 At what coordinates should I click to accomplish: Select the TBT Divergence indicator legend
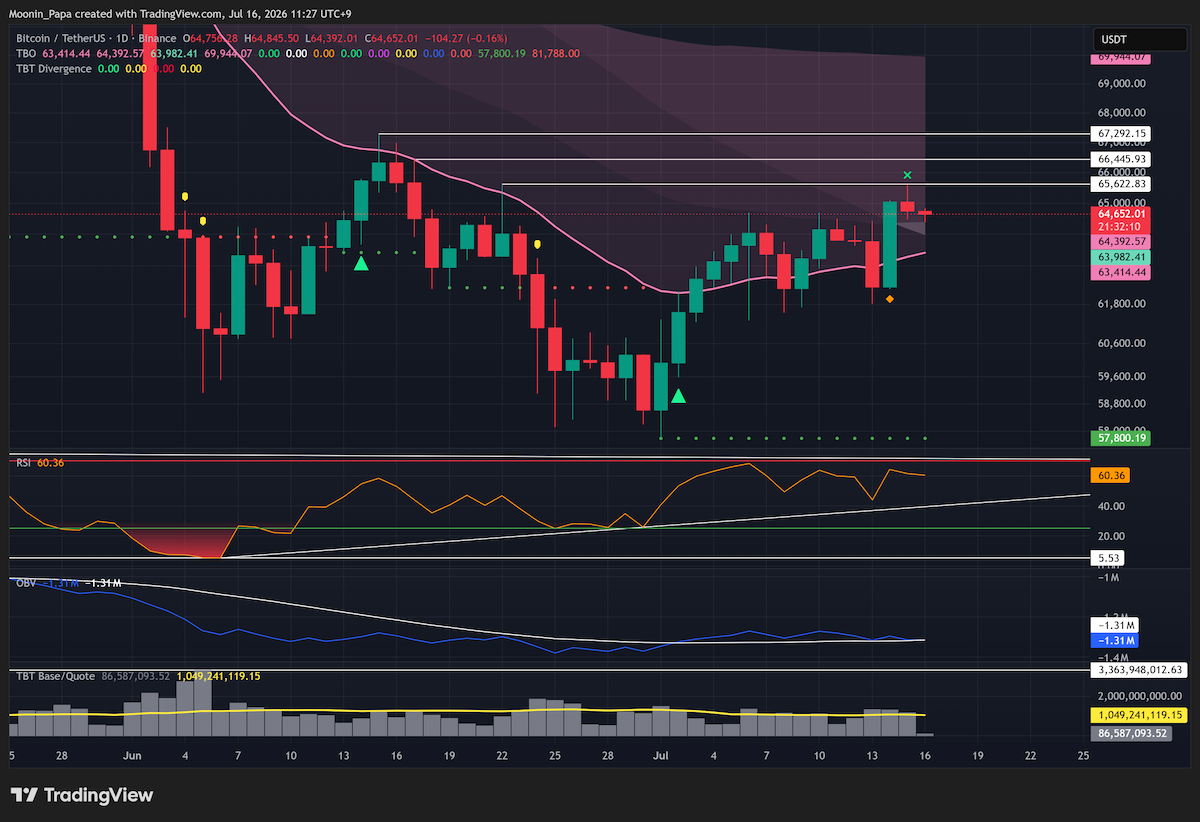click(x=53, y=69)
